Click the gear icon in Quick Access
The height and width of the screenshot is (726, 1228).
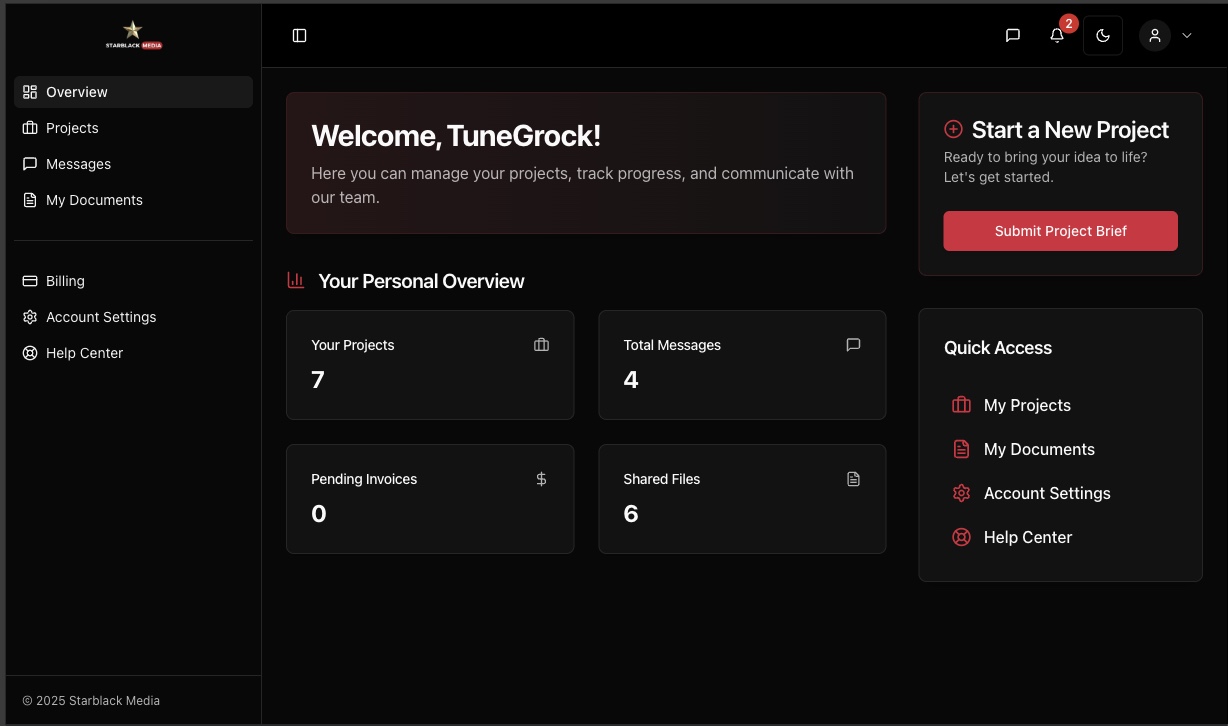961,493
